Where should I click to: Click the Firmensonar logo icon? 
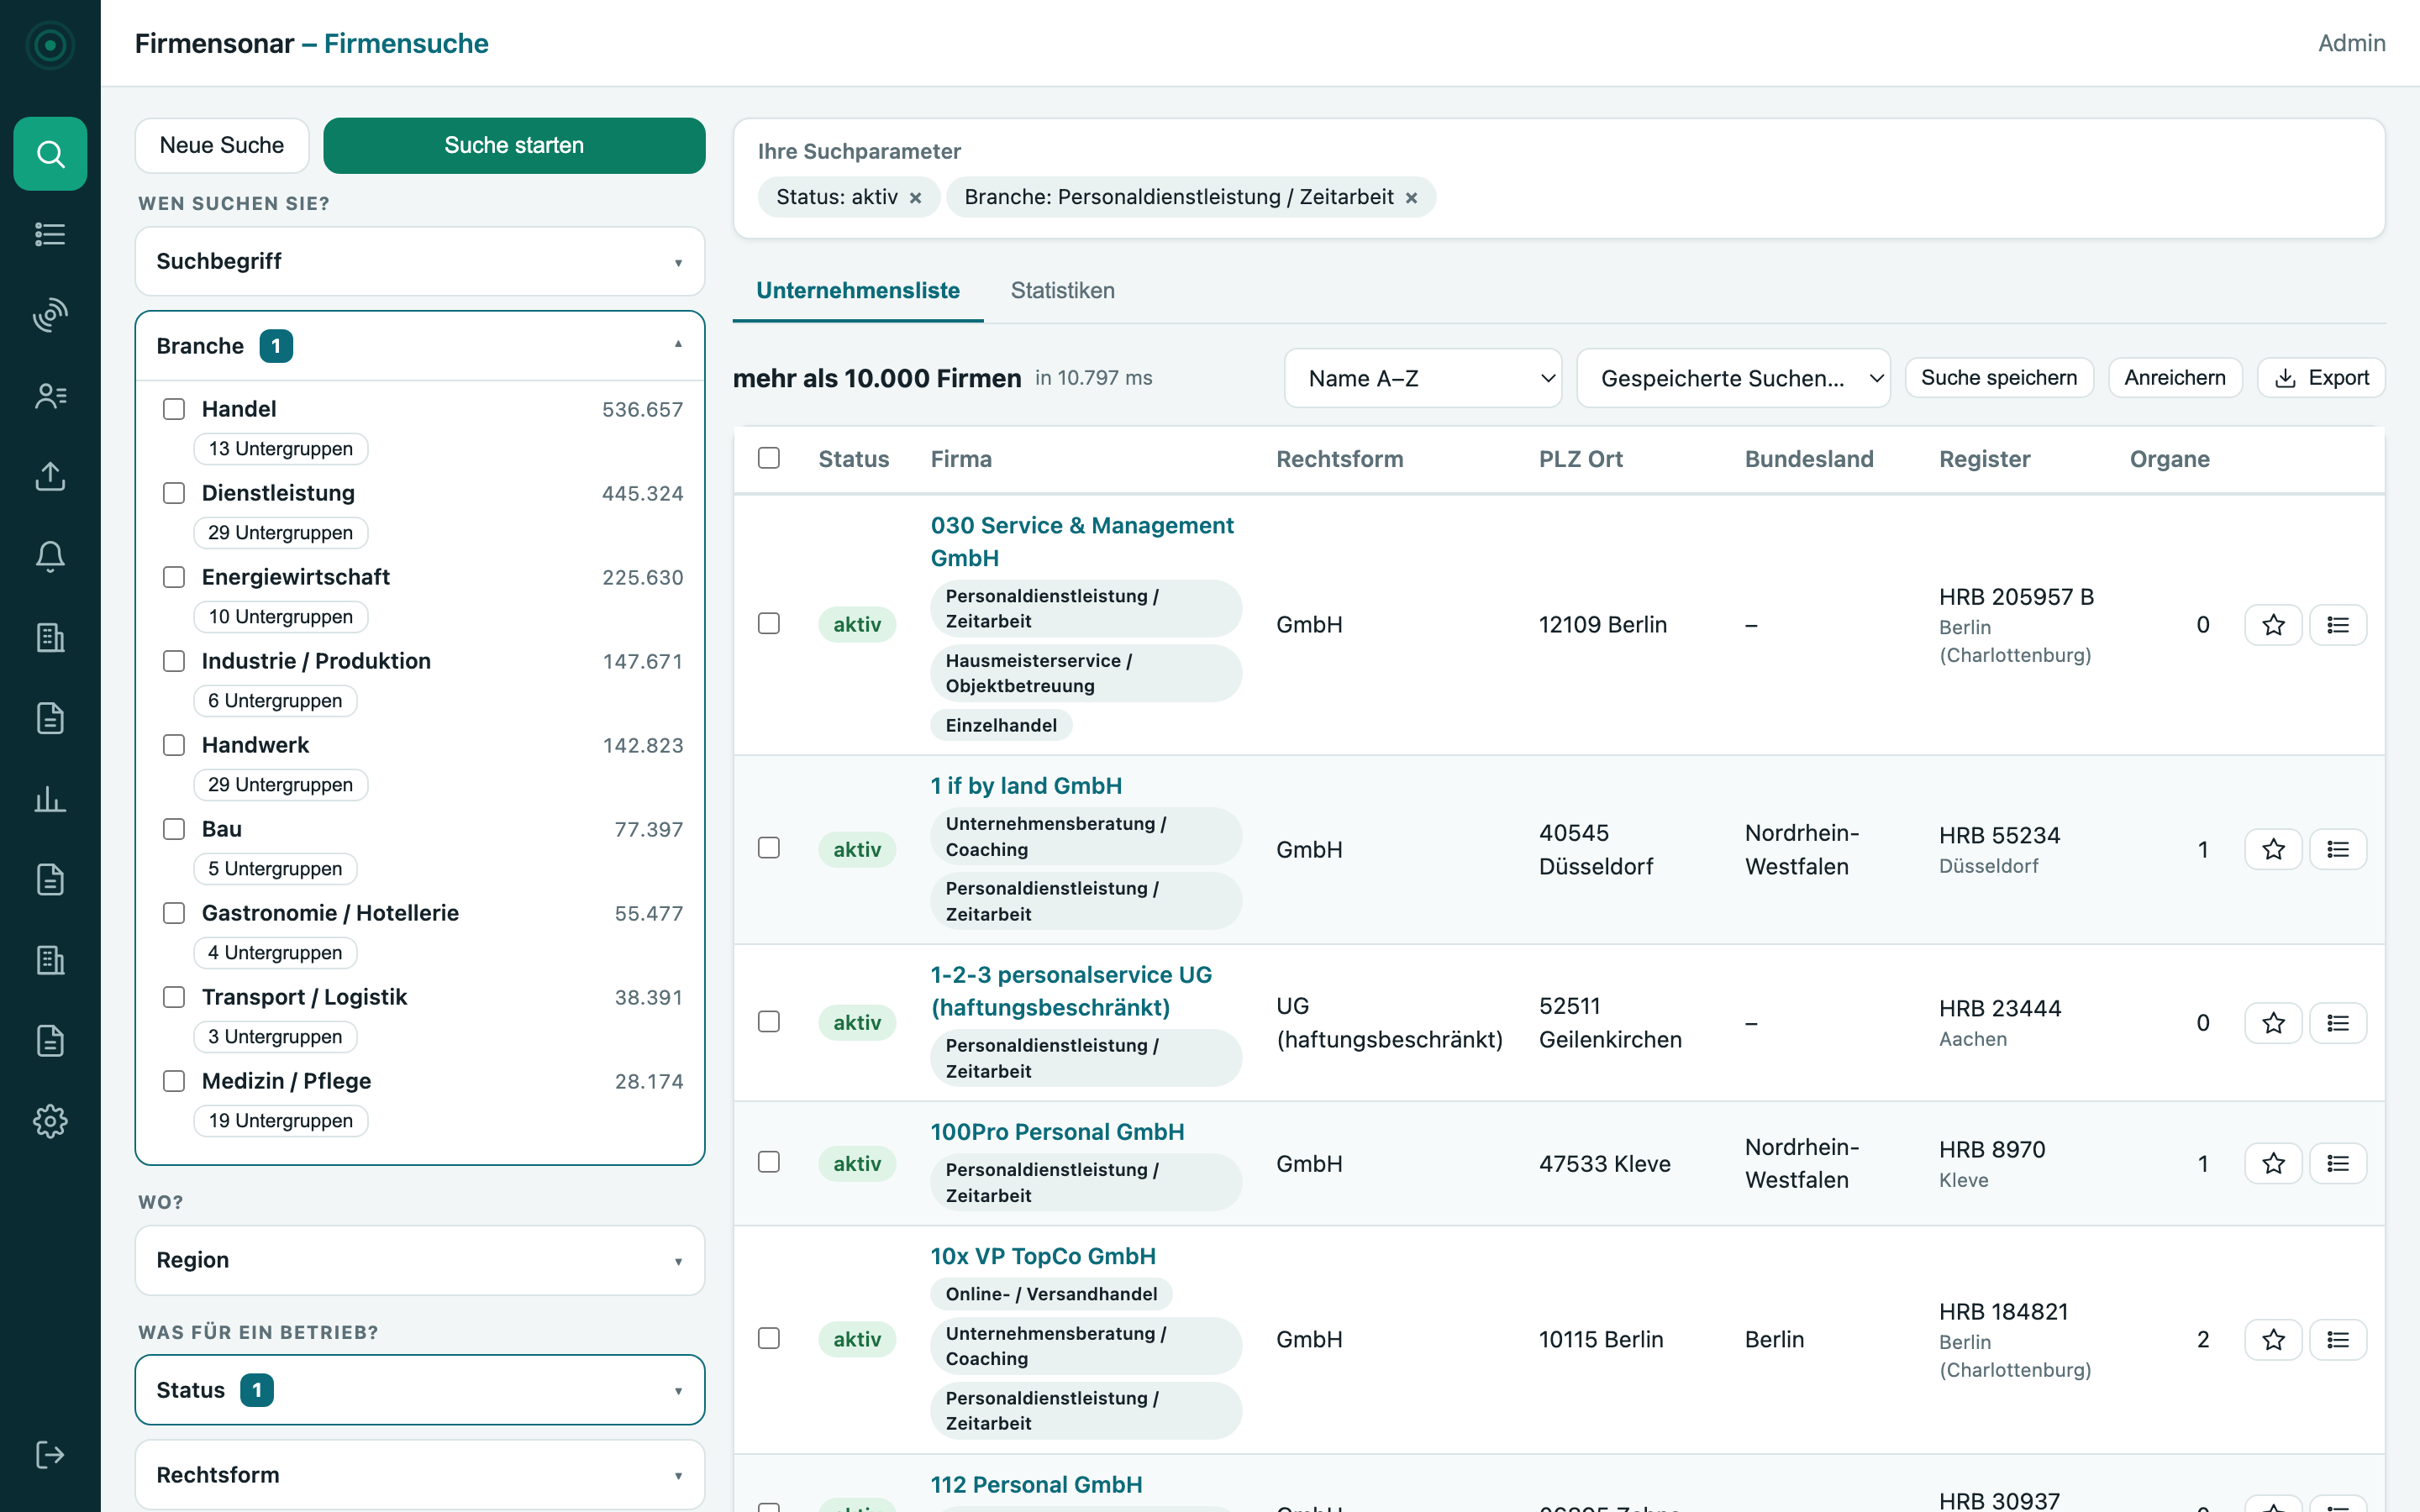click(x=50, y=45)
